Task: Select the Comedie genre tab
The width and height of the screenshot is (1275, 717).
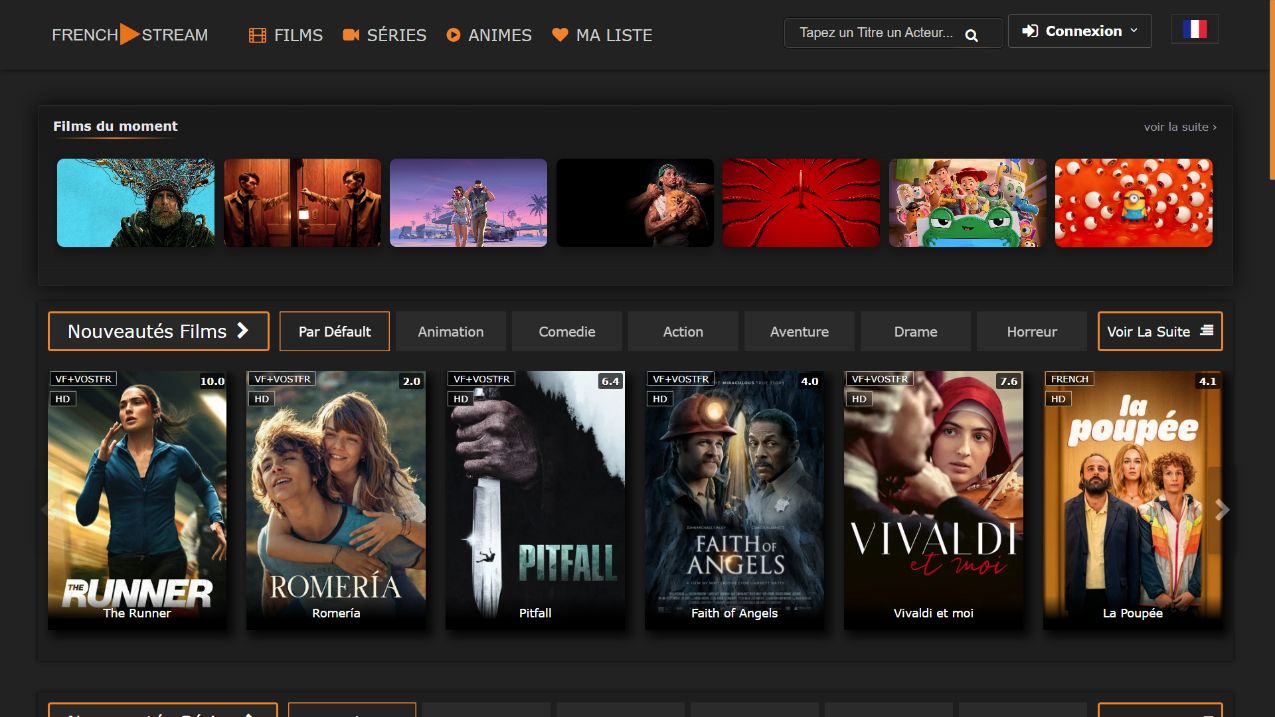Action: pyautogui.click(x=567, y=331)
